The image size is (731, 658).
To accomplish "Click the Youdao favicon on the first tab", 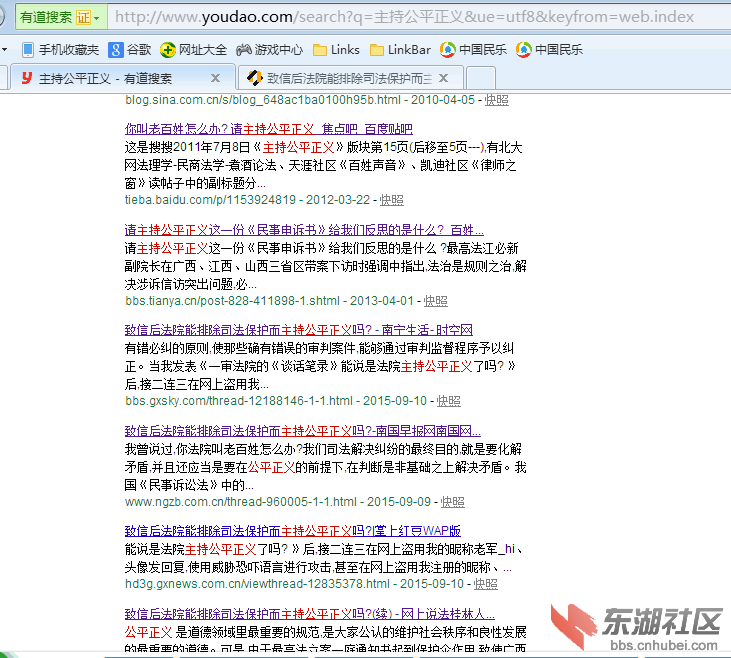I will 27,78.
